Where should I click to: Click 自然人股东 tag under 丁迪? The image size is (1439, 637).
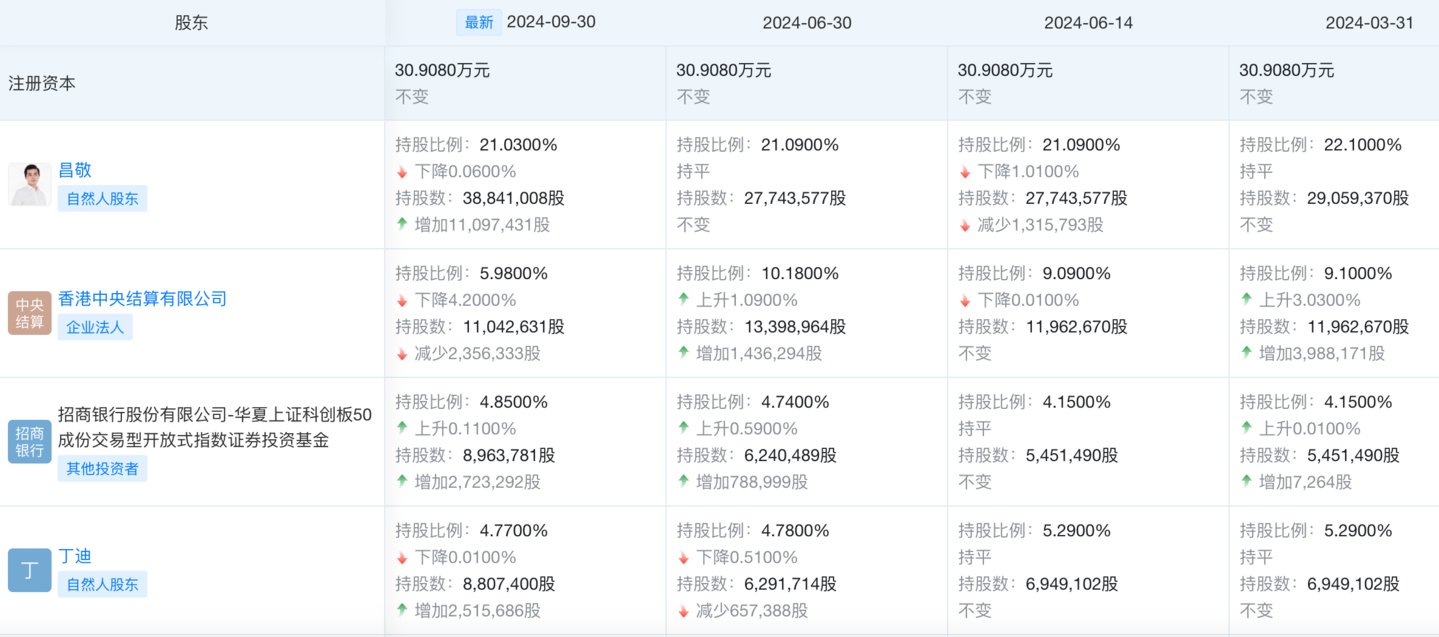coord(102,584)
